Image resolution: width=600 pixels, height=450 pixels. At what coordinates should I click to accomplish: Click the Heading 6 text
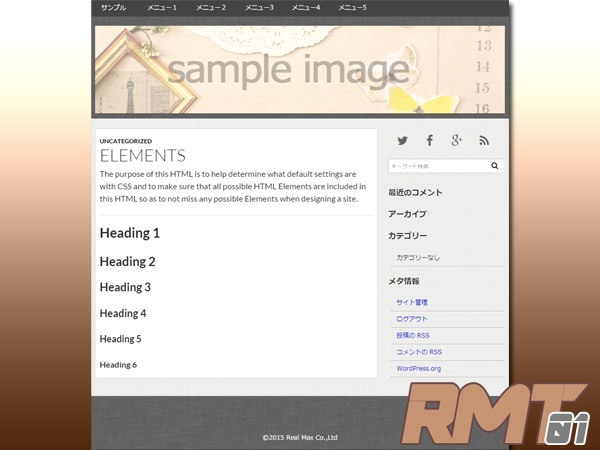point(118,365)
